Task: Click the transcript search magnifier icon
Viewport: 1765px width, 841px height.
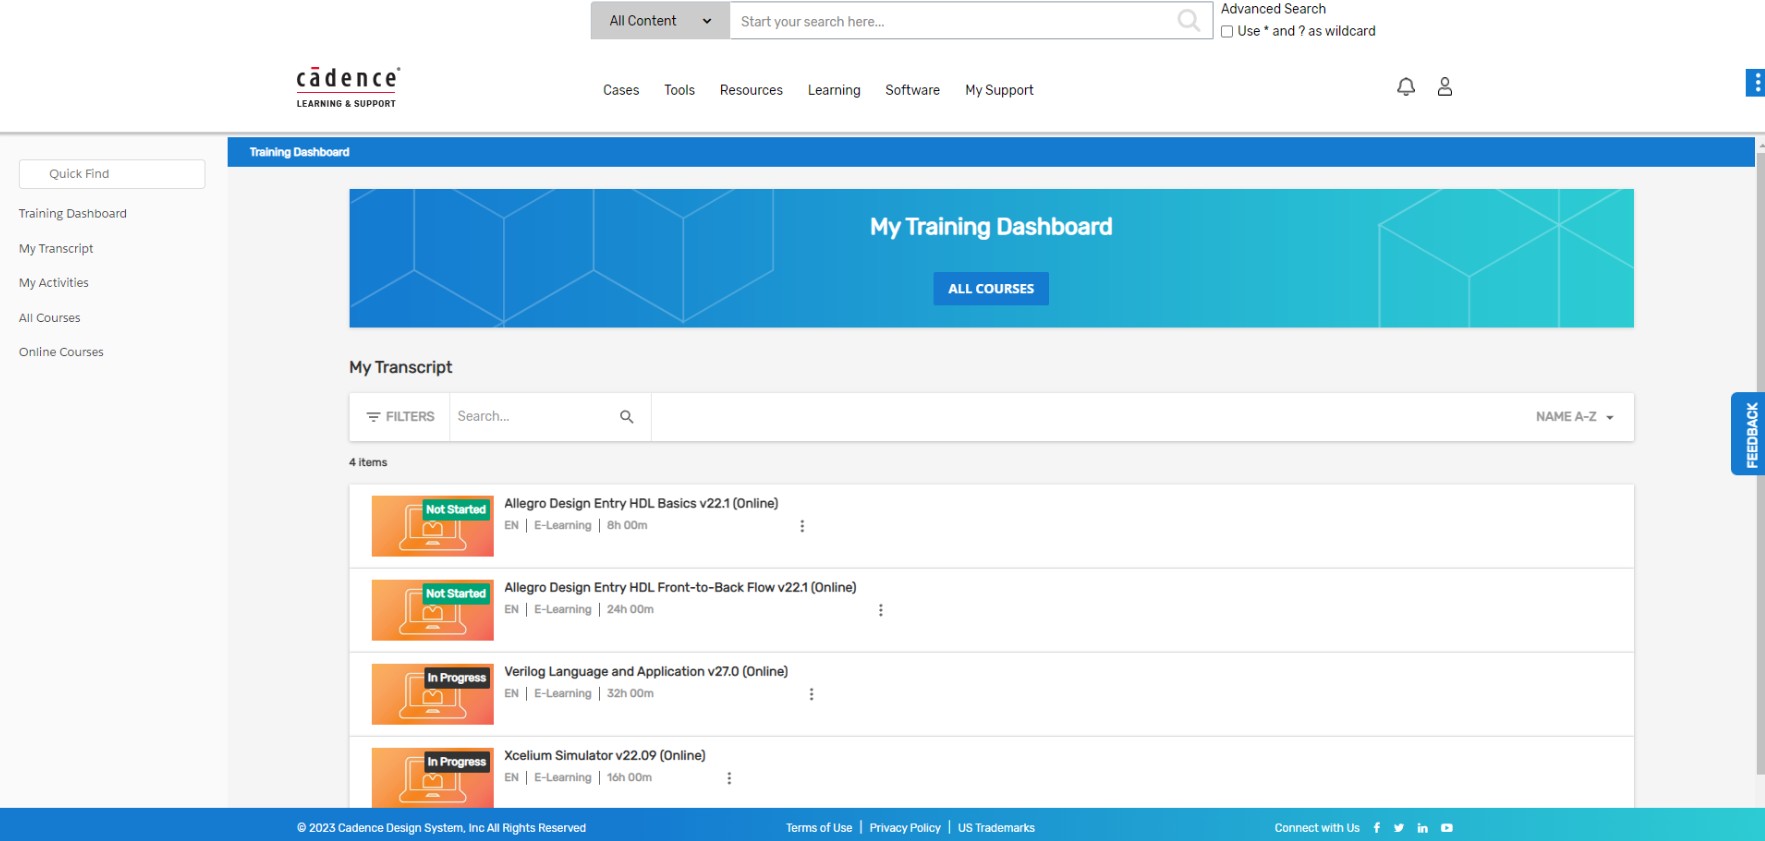Action: pyautogui.click(x=626, y=417)
